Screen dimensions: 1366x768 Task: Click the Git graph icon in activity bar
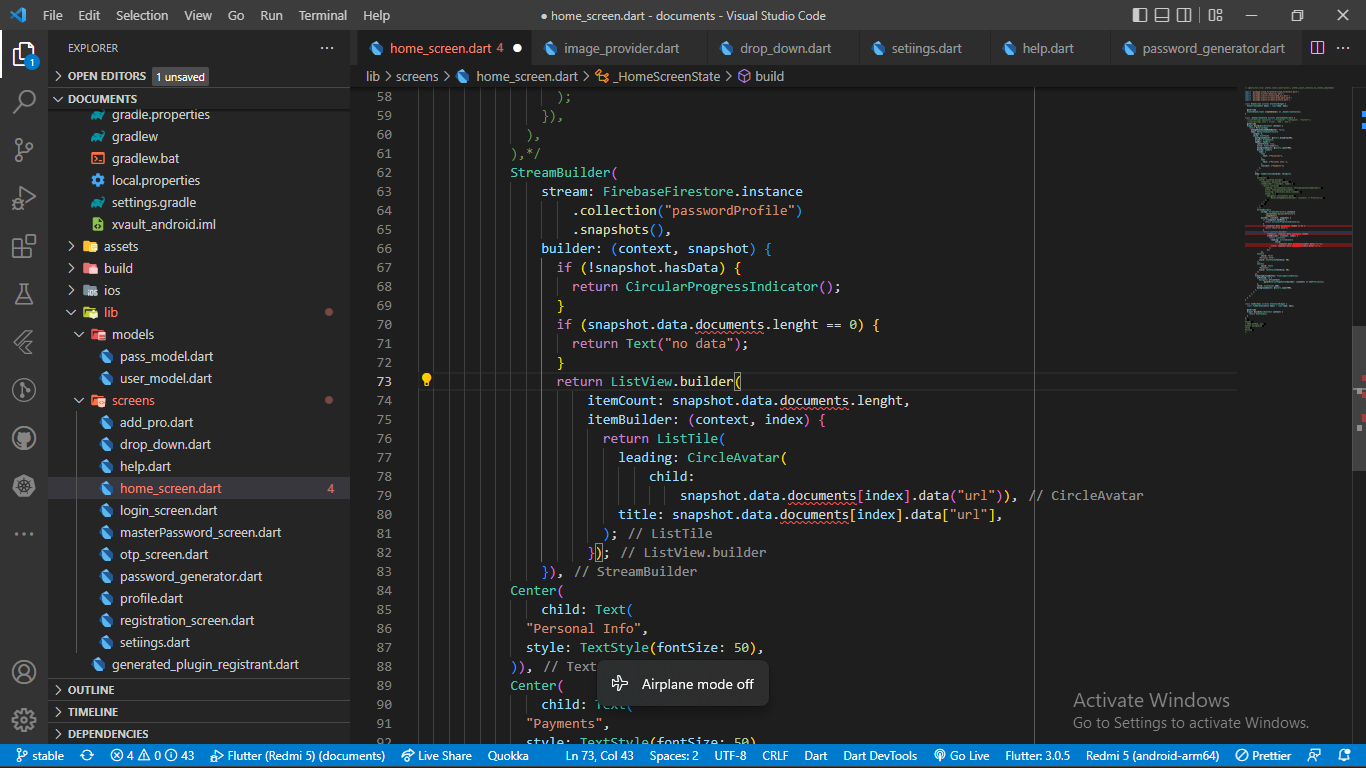(x=24, y=390)
